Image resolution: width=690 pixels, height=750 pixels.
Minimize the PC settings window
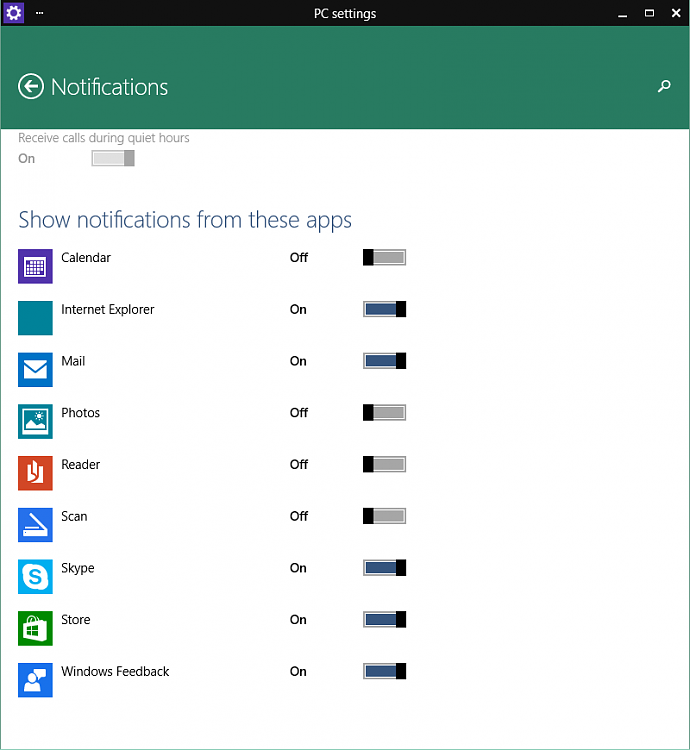(x=623, y=13)
